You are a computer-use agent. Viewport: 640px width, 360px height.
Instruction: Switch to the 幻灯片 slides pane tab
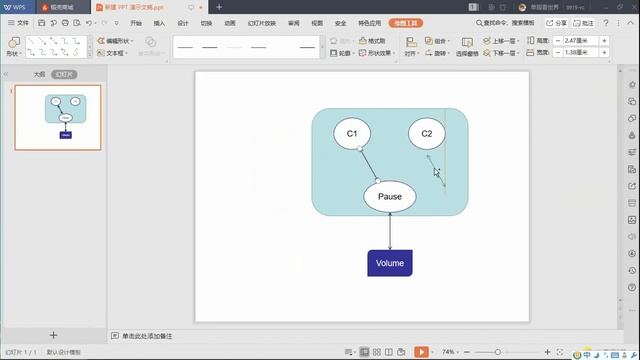(x=64, y=74)
